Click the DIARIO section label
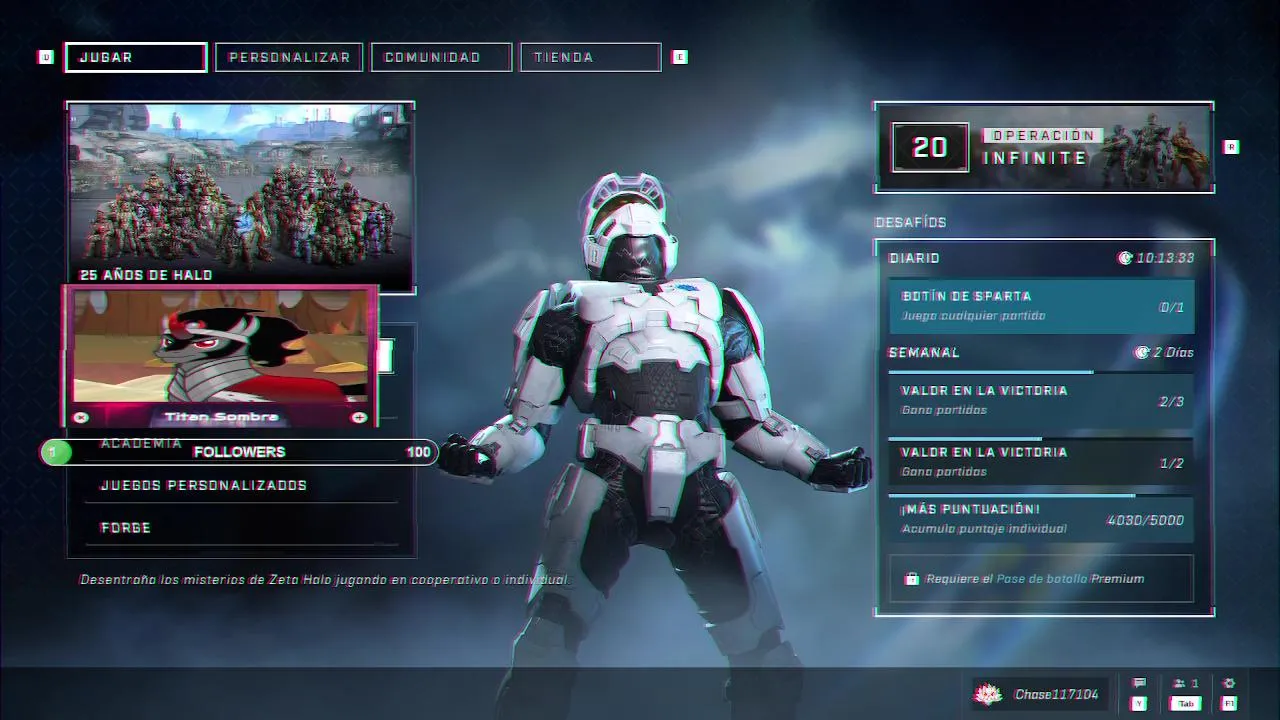 [x=914, y=258]
